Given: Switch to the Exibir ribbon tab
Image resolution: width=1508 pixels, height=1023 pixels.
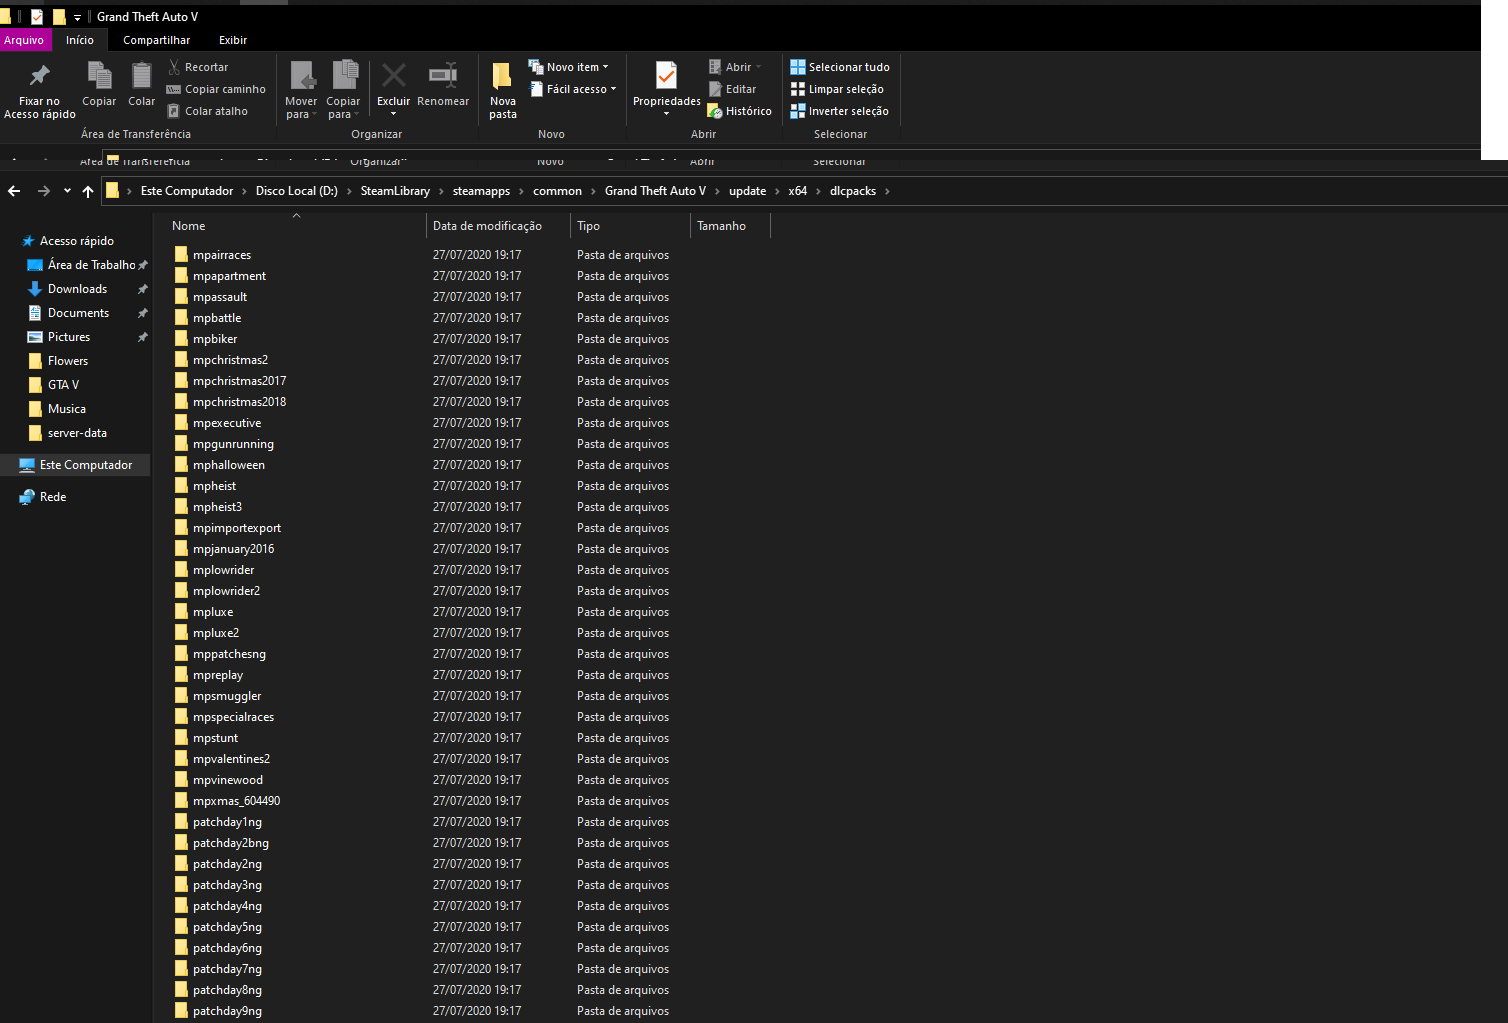Looking at the screenshot, I should tap(233, 40).
